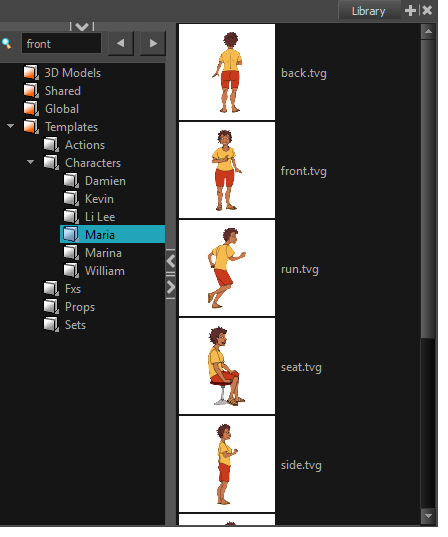The height and width of the screenshot is (537, 448).
Task: Switch to the Library tab
Action: click(x=369, y=11)
